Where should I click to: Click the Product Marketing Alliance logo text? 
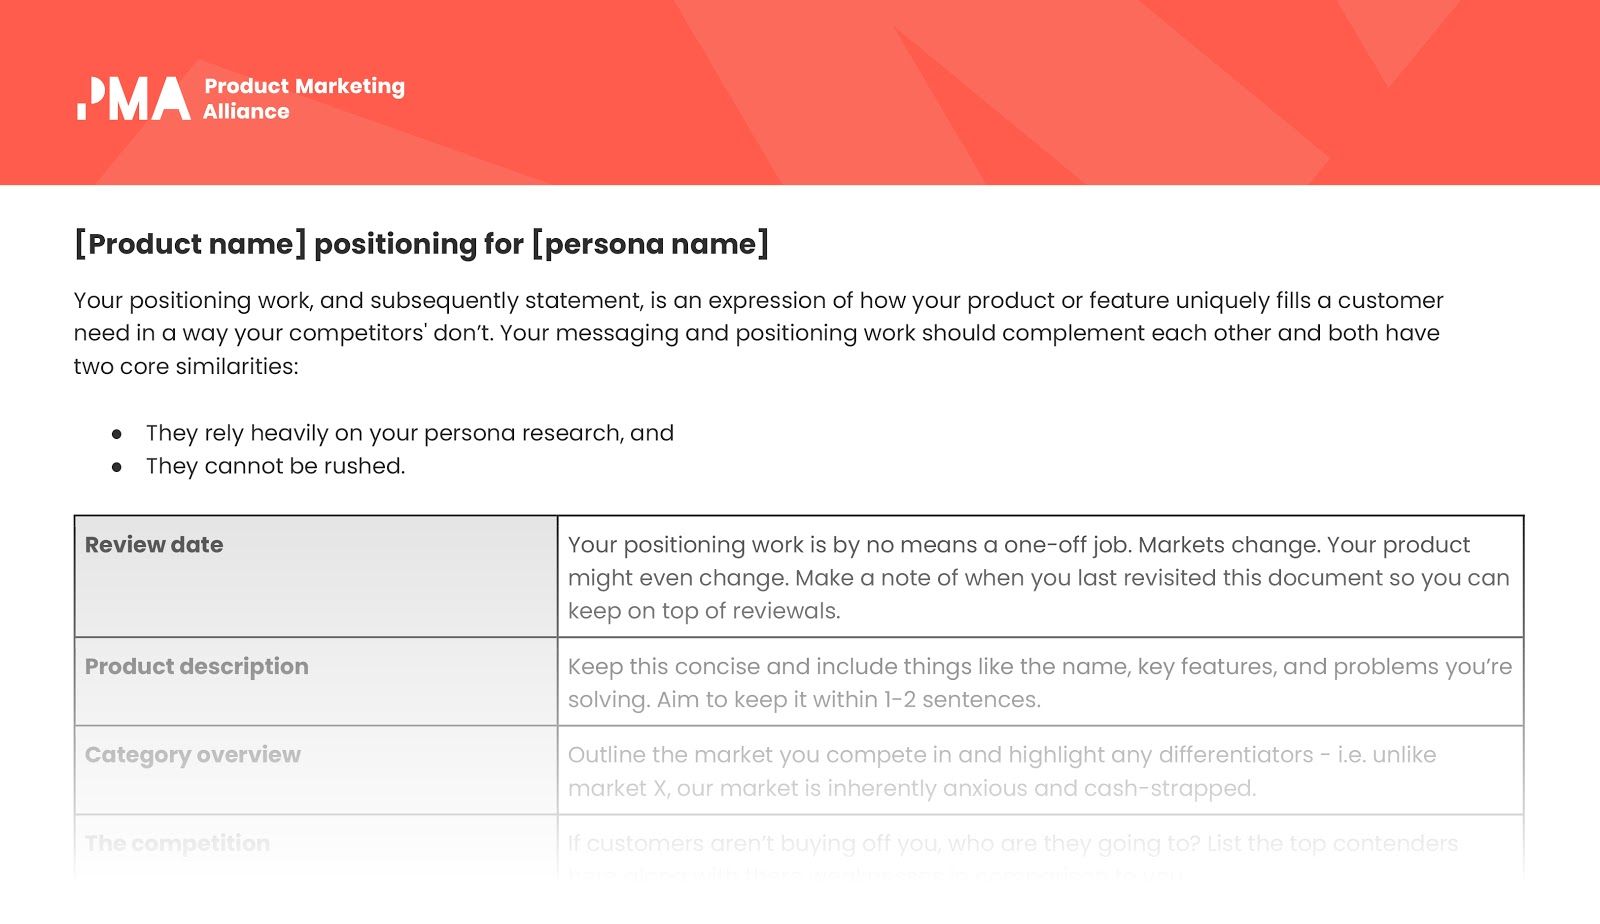[304, 98]
